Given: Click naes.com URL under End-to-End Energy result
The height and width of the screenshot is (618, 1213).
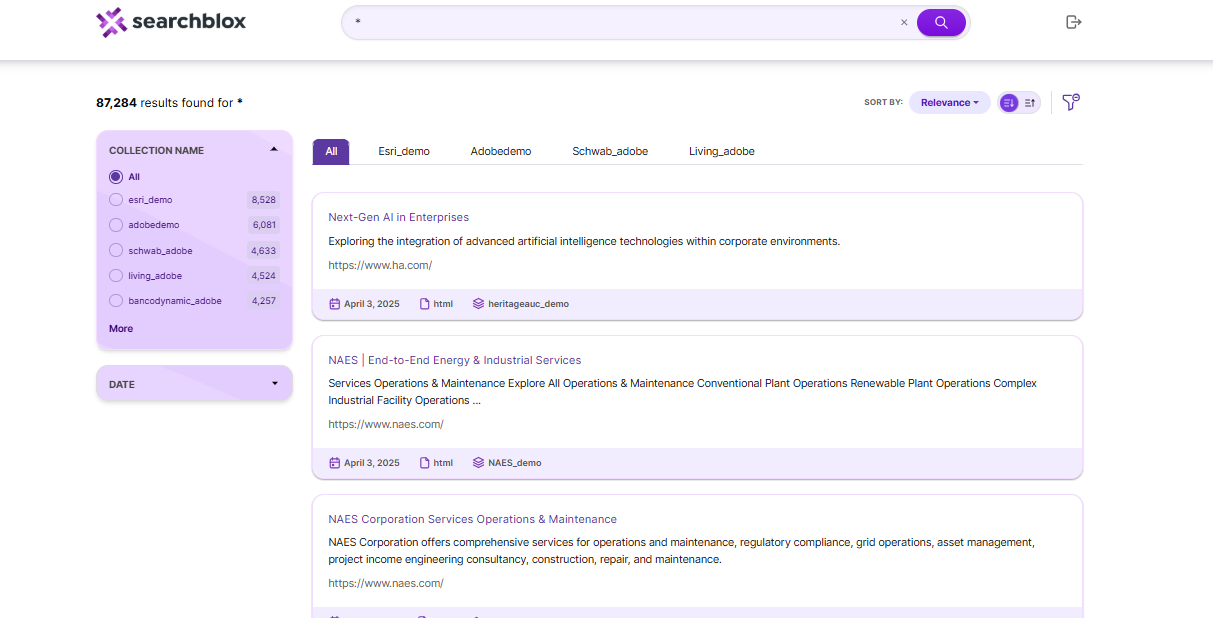Looking at the screenshot, I should 386,424.
